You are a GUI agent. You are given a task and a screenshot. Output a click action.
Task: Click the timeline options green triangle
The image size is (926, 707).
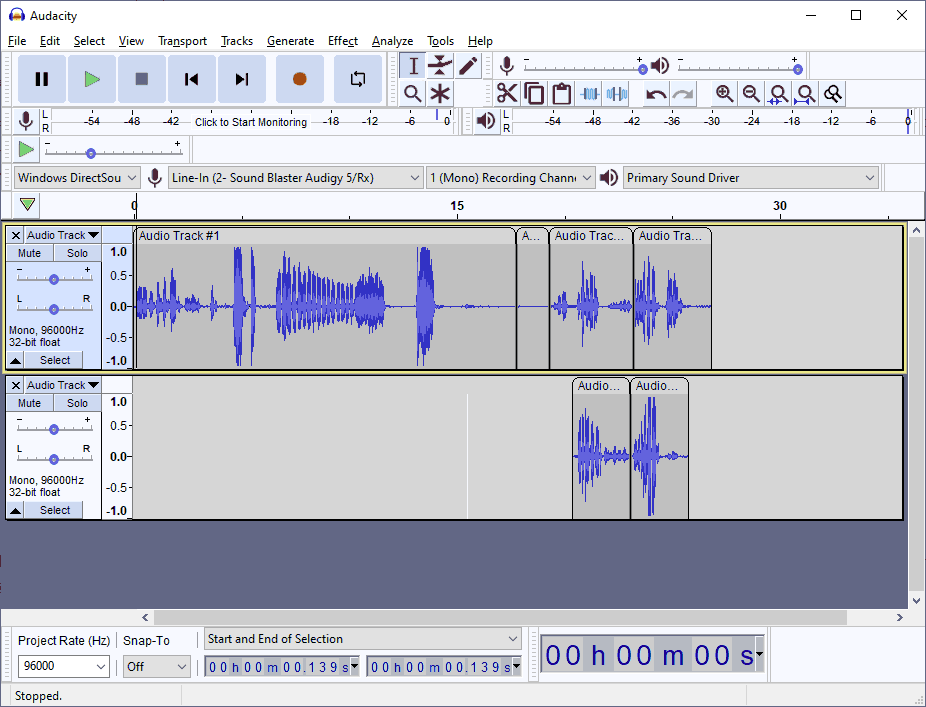(x=27, y=204)
